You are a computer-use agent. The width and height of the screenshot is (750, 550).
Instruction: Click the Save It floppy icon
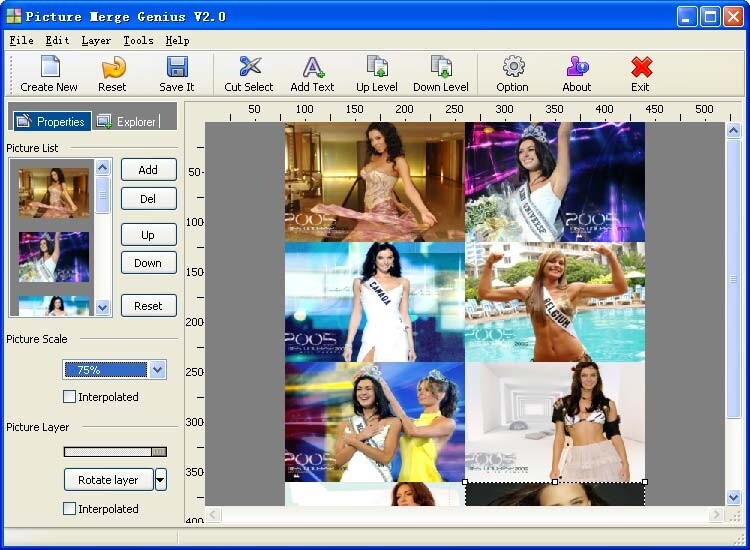177,66
